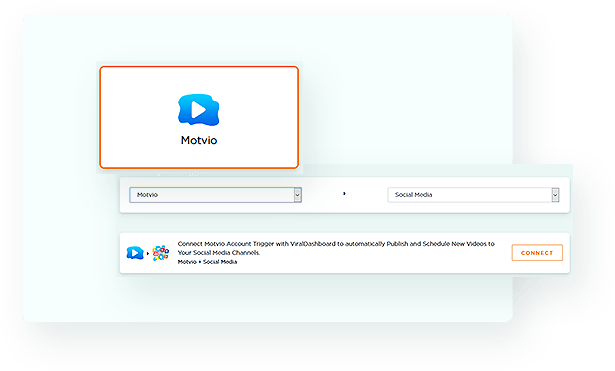
Task: Click the orange CONNECT button
Action: 537,253
